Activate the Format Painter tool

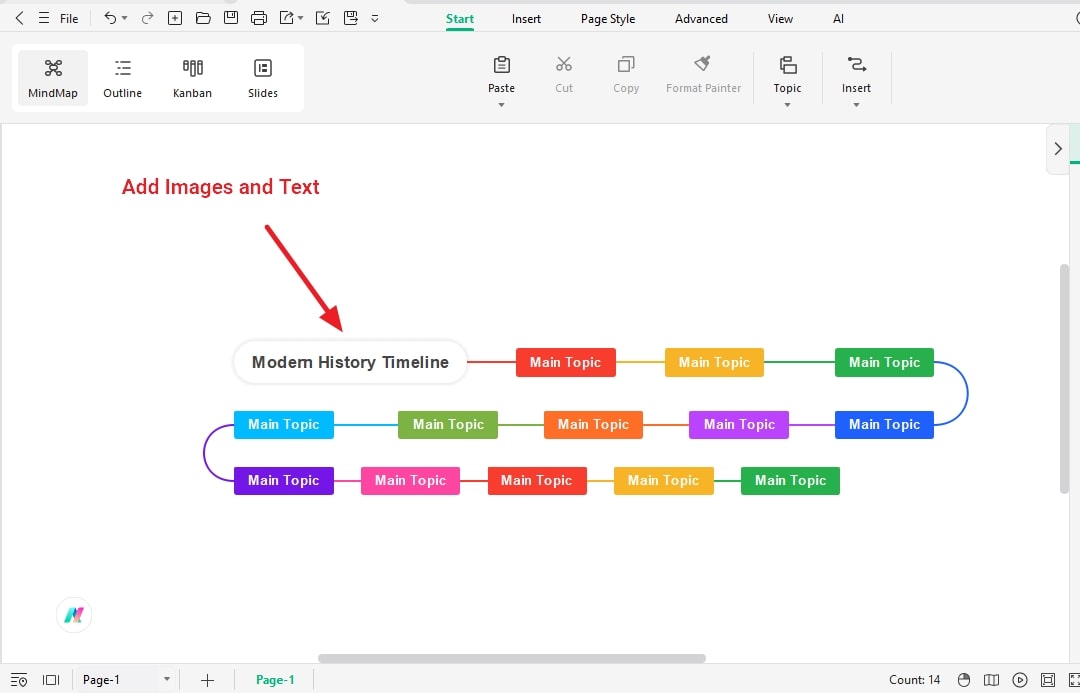pos(703,74)
